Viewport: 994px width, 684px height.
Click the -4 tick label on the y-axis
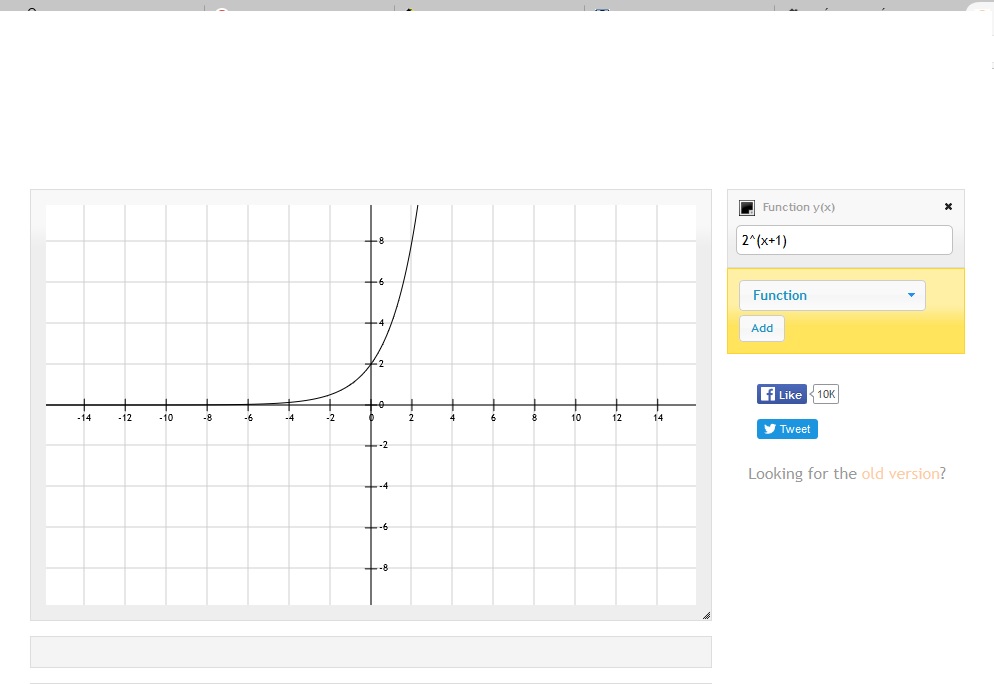(381, 486)
